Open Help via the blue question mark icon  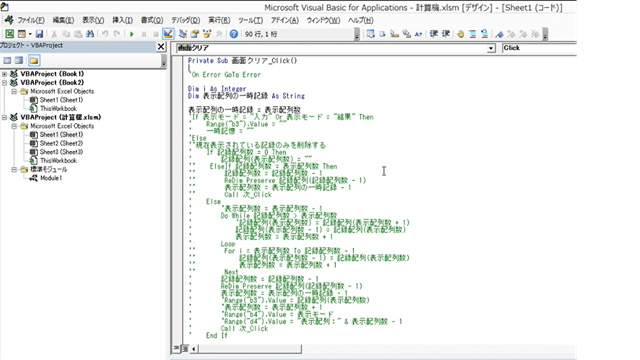(233, 34)
